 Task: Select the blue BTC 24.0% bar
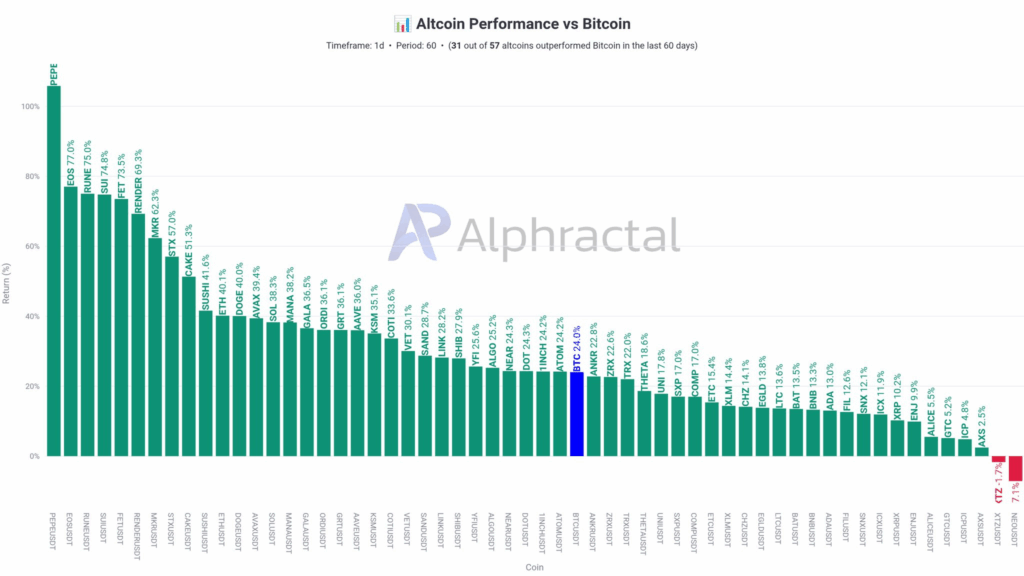click(576, 414)
